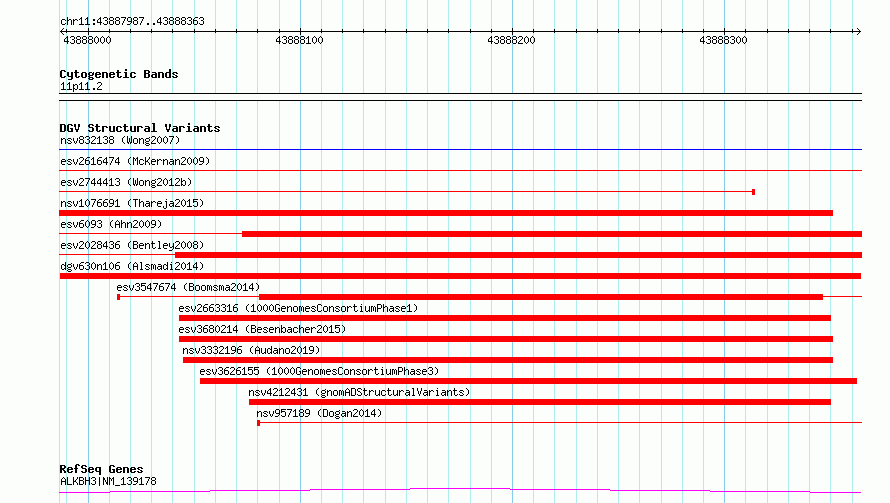890x503 pixels.
Task: Select variant esv6093 (Ahn2009) label
Action: coord(111,224)
